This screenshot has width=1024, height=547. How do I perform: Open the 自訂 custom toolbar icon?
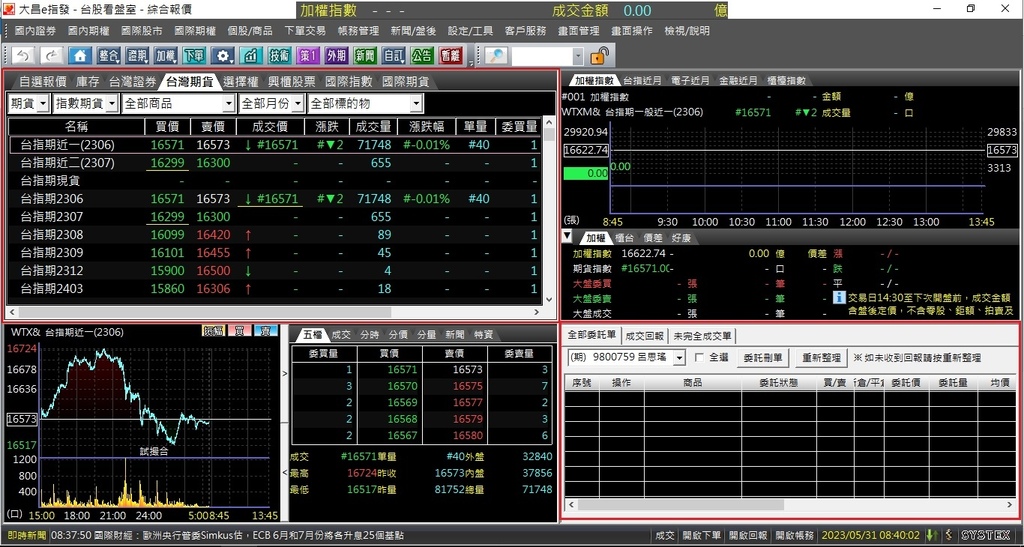(x=394, y=55)
